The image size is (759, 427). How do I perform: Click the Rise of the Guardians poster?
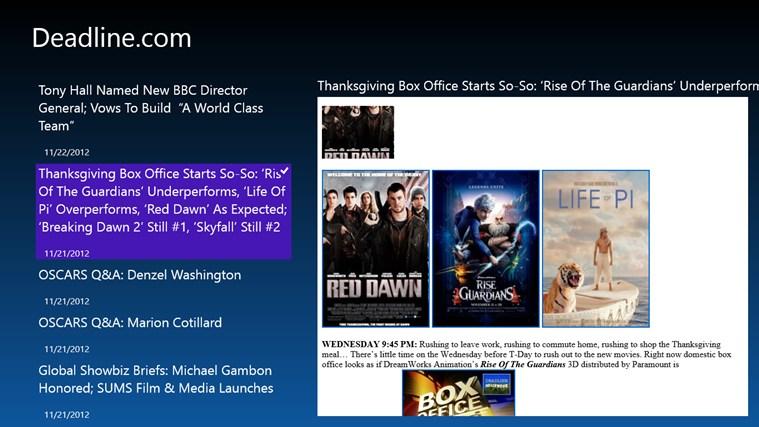point(486,248)
